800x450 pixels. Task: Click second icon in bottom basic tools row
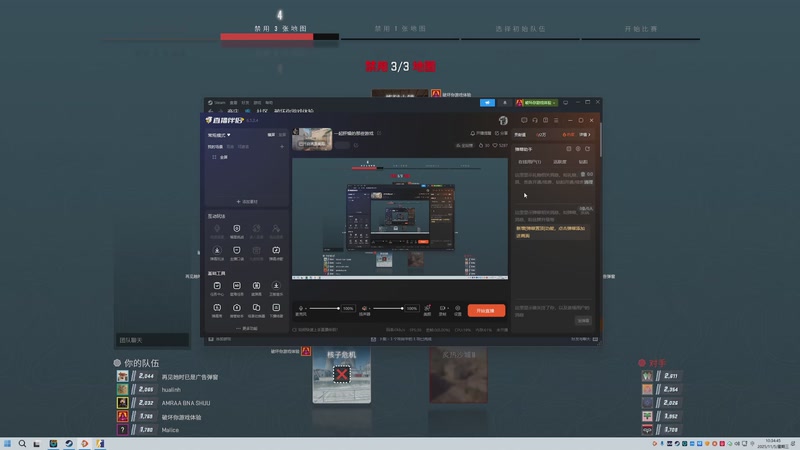[x=237, y=308]
